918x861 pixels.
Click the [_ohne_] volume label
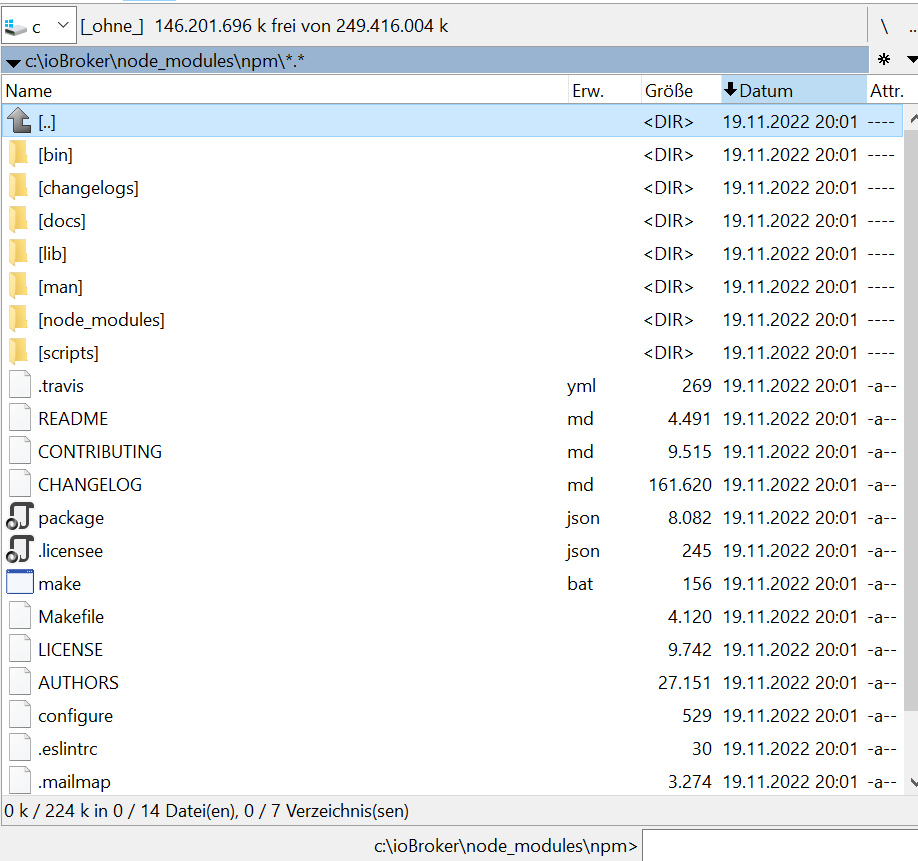coord(112,26)
